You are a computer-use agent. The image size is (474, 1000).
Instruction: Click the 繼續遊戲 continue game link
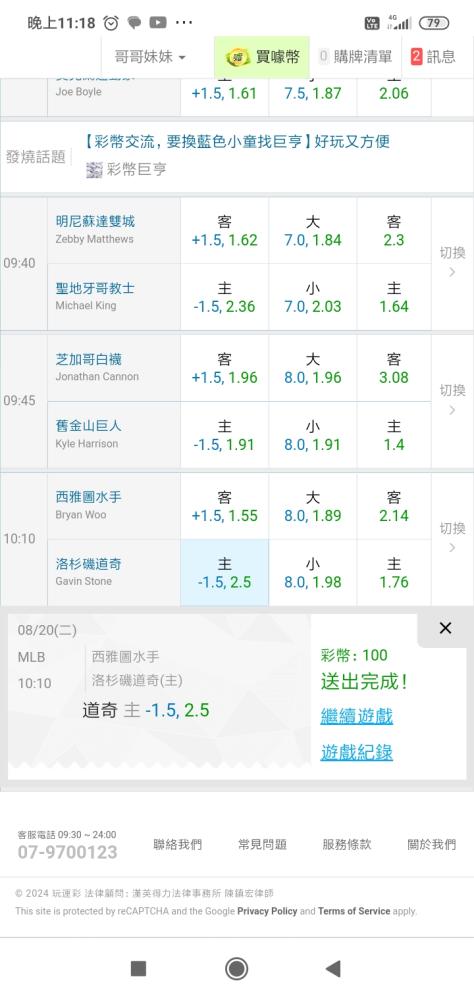pyautogui.click(x=357, y=716)
